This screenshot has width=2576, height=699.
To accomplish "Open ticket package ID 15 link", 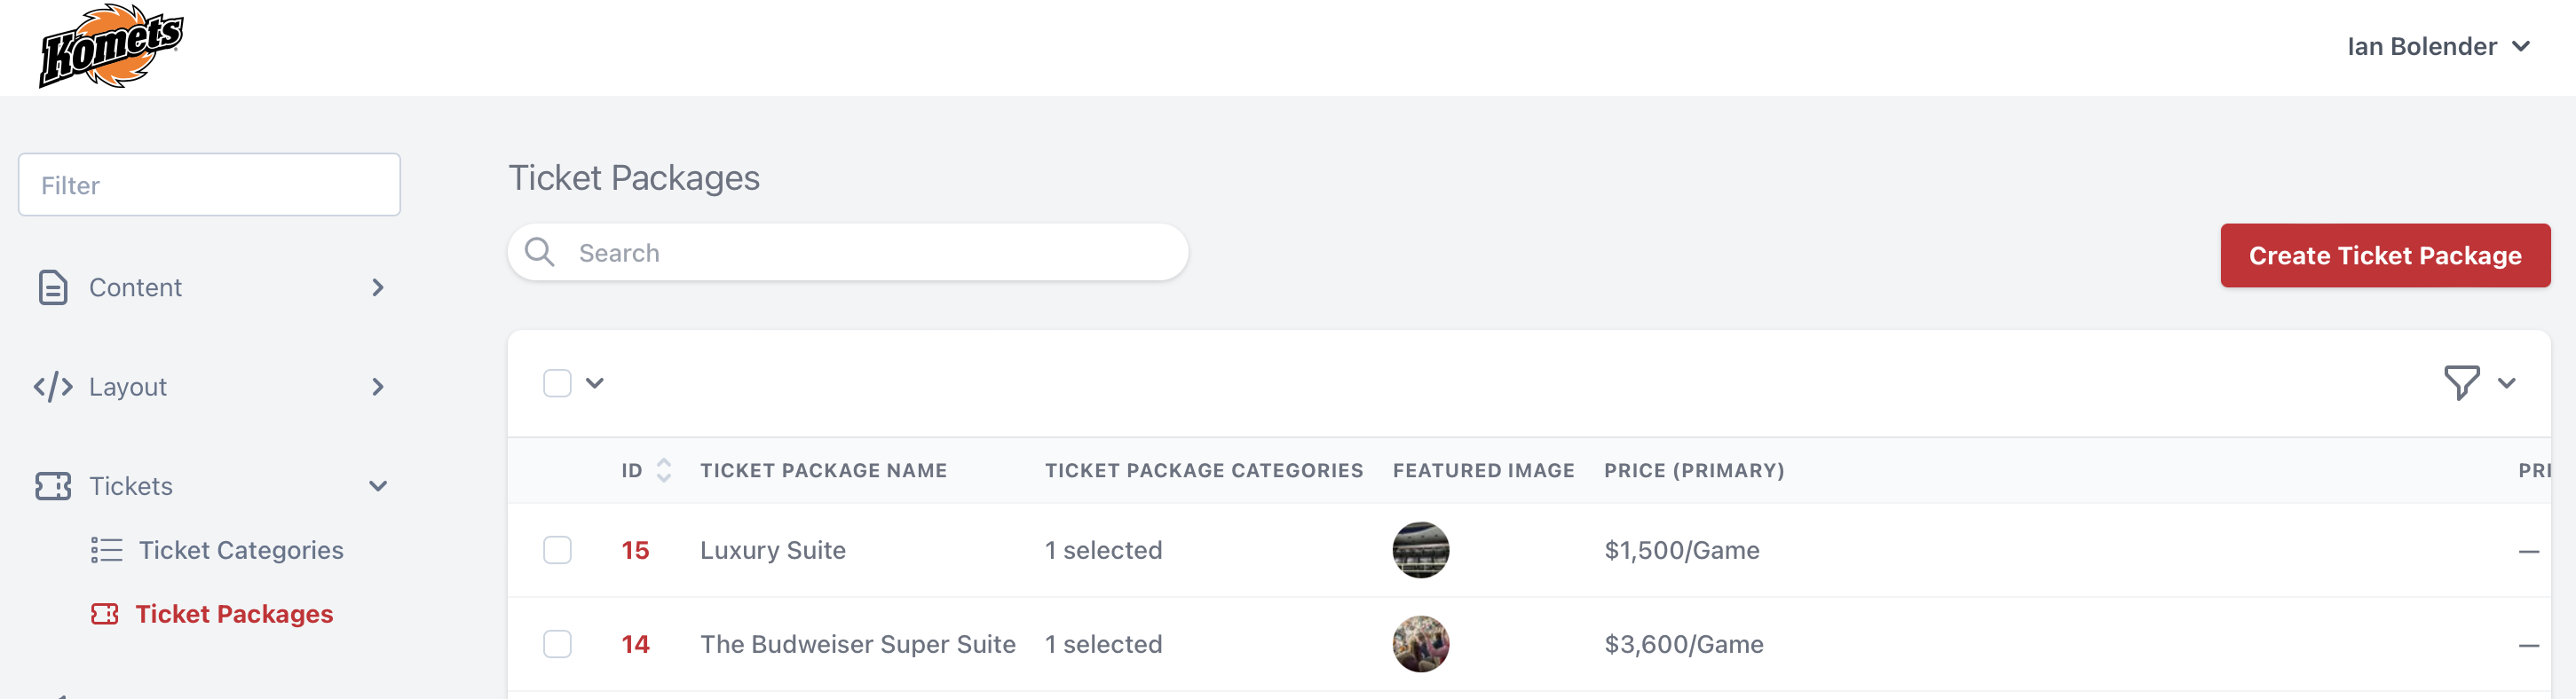I will (x=635, y=550).
